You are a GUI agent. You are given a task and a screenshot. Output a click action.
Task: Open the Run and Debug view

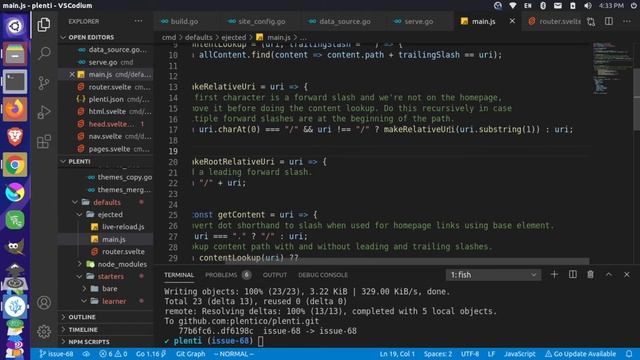pos(44,112)
